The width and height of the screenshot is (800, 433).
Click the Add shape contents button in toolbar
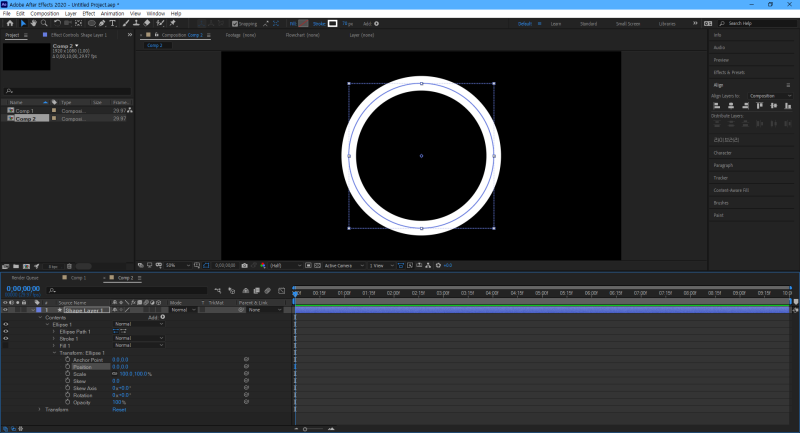[x=377, y=23]
